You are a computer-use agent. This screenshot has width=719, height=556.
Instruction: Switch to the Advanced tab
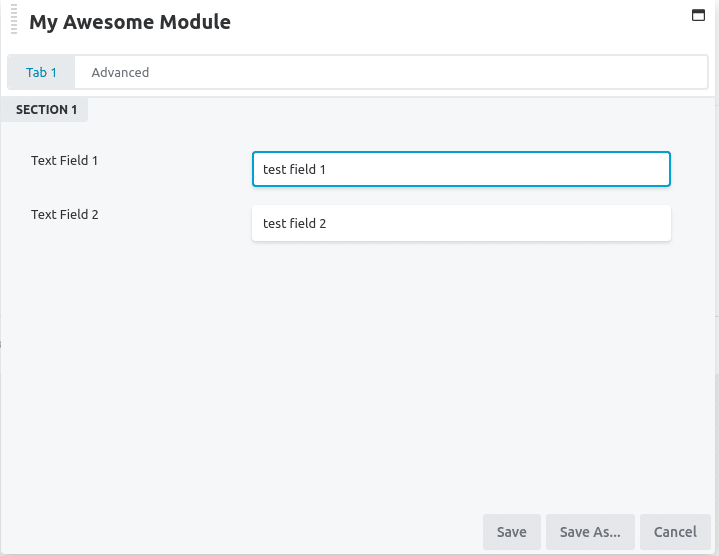pyautogui.click(x=120, y=72)
